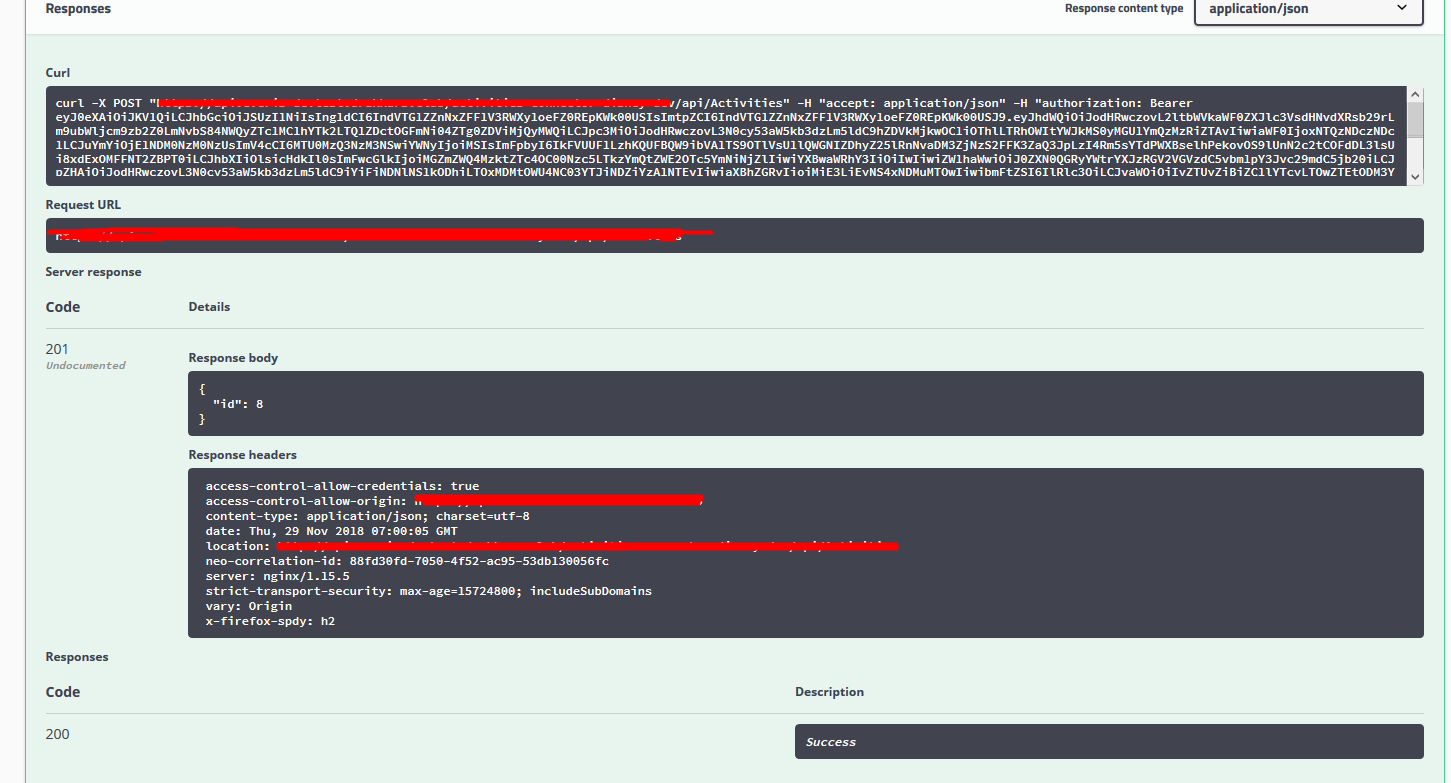Click the scrollbar up arrow on the Curl box
This screenshot has height=783, width=1451.
click(1414, 93)
